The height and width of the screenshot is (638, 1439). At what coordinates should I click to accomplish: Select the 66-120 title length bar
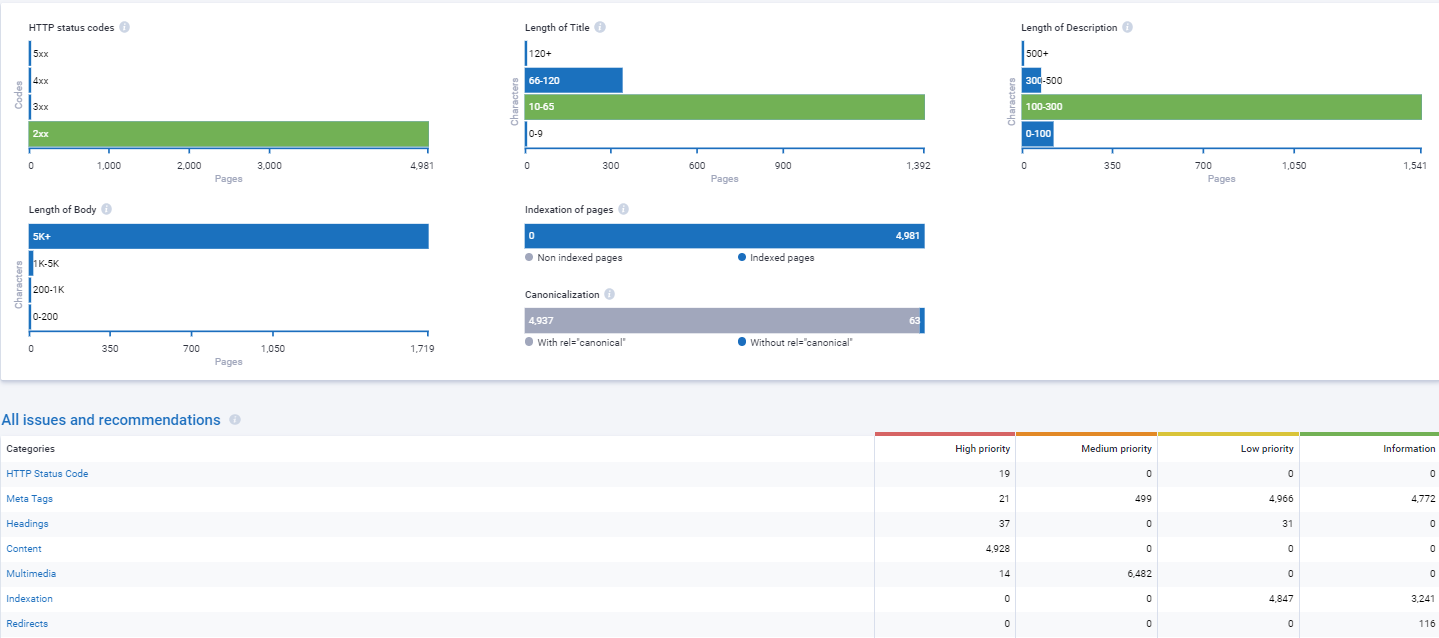click(x=574, y=80)
